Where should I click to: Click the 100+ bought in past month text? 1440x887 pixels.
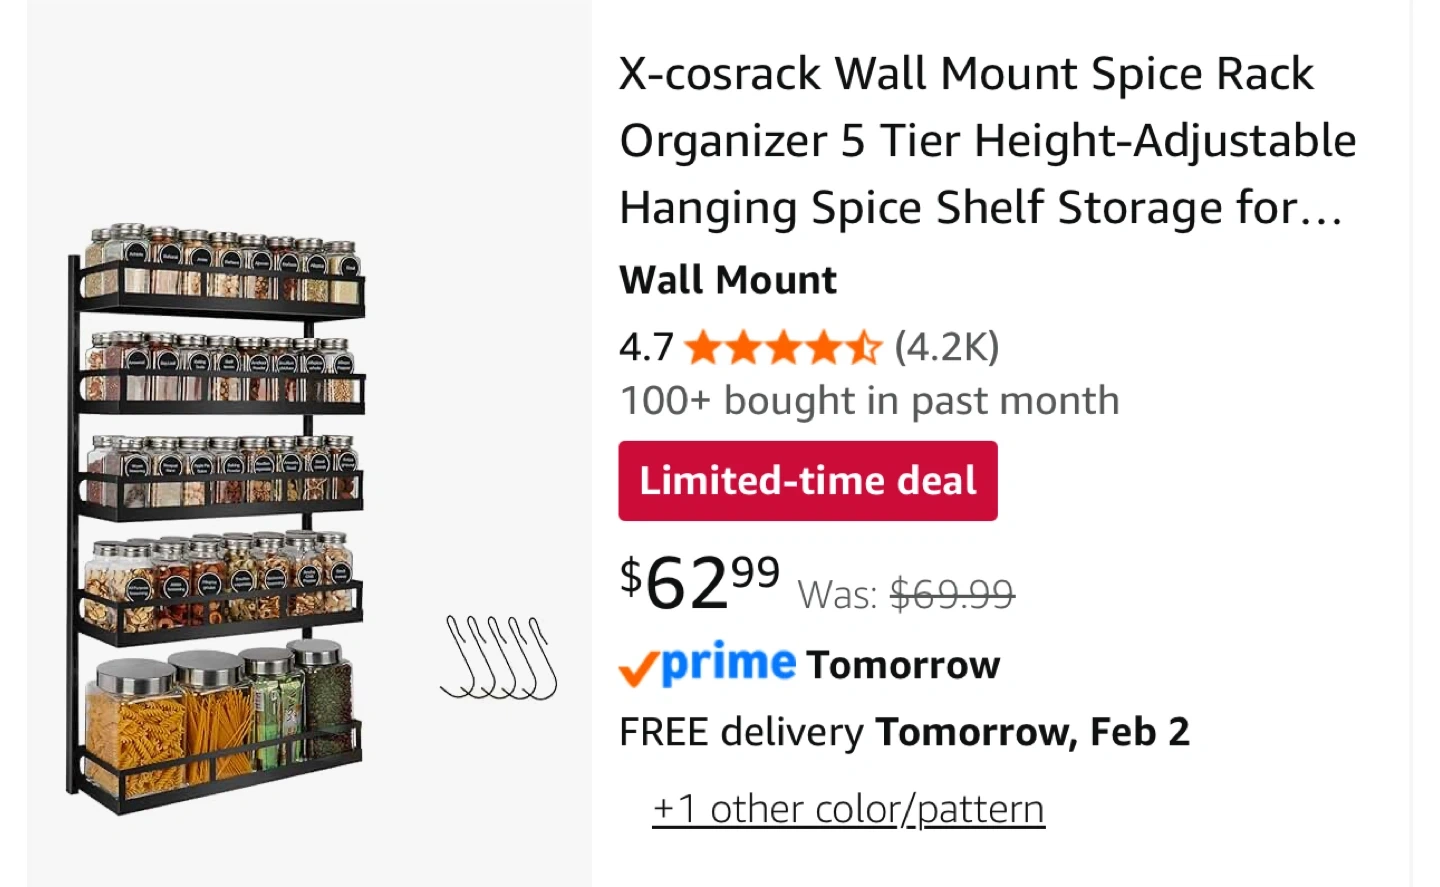coord(869,401)
